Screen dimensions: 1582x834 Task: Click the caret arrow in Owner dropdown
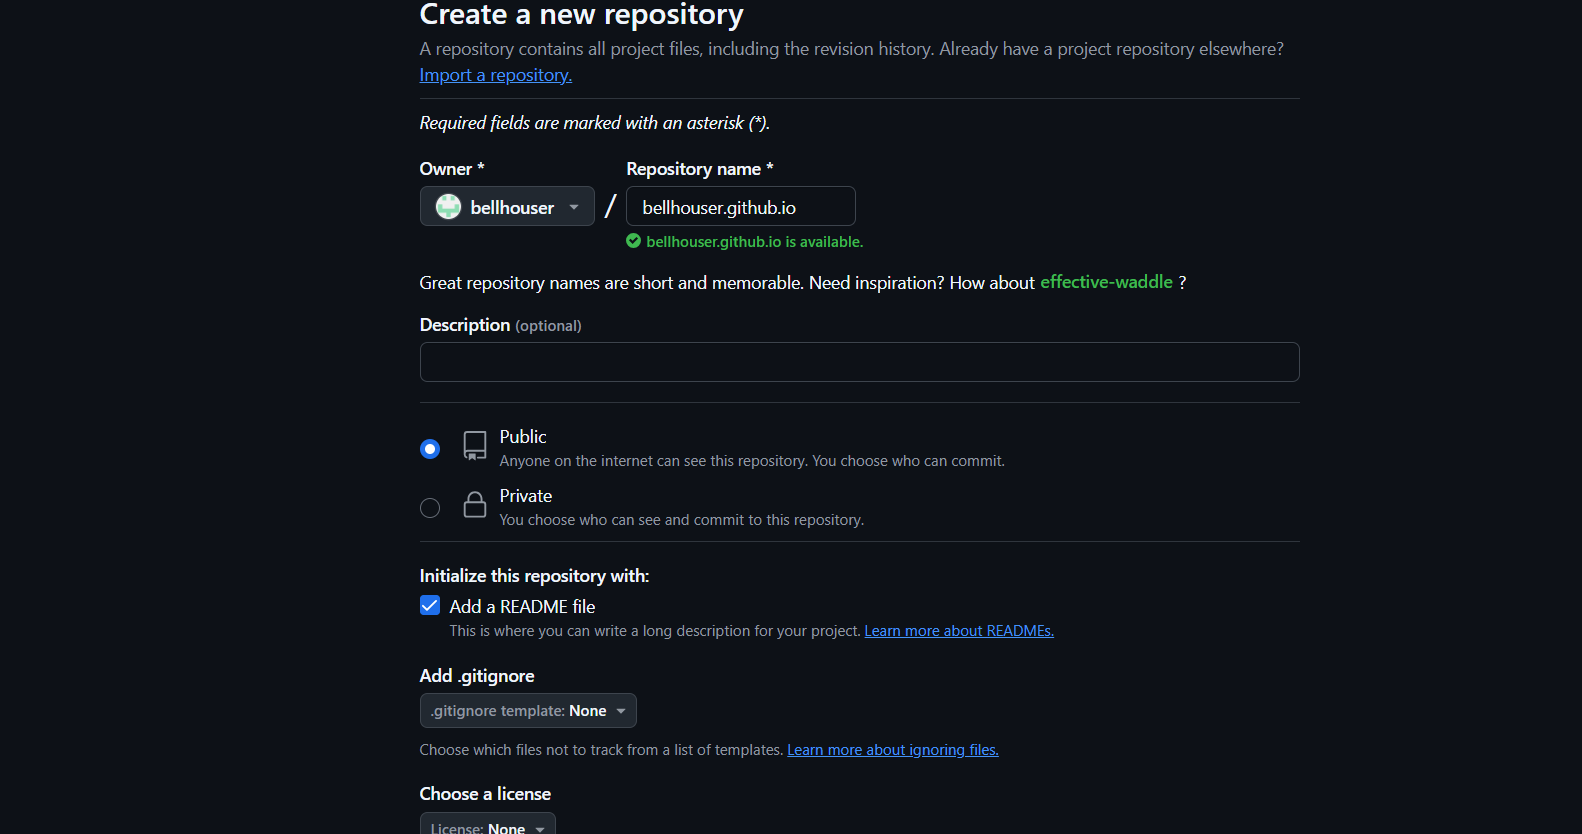[x=574, y=208]
